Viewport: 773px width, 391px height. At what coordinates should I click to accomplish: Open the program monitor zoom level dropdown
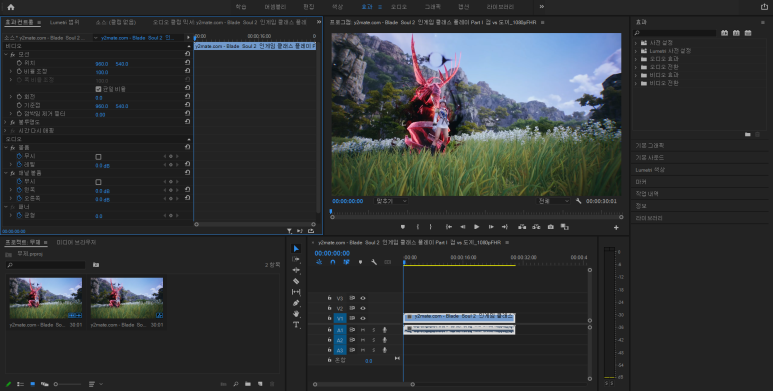click(x=391, y=201)
